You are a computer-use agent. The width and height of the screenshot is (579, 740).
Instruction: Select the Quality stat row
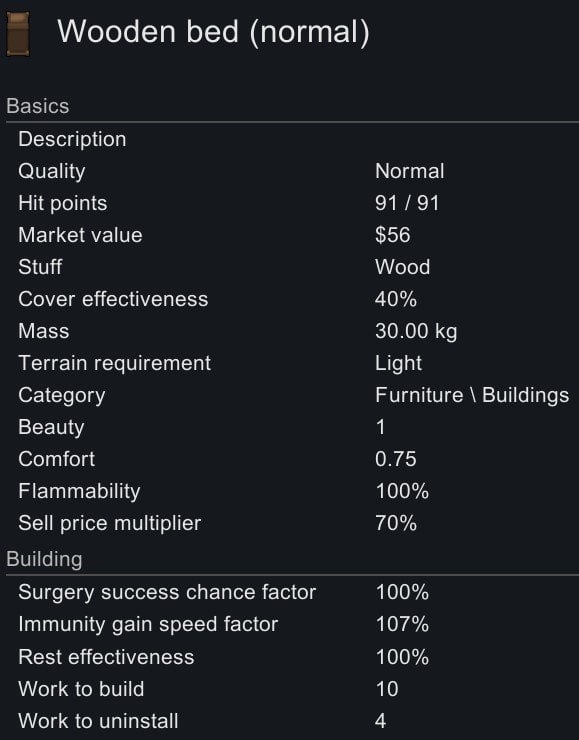pos(293,171)
